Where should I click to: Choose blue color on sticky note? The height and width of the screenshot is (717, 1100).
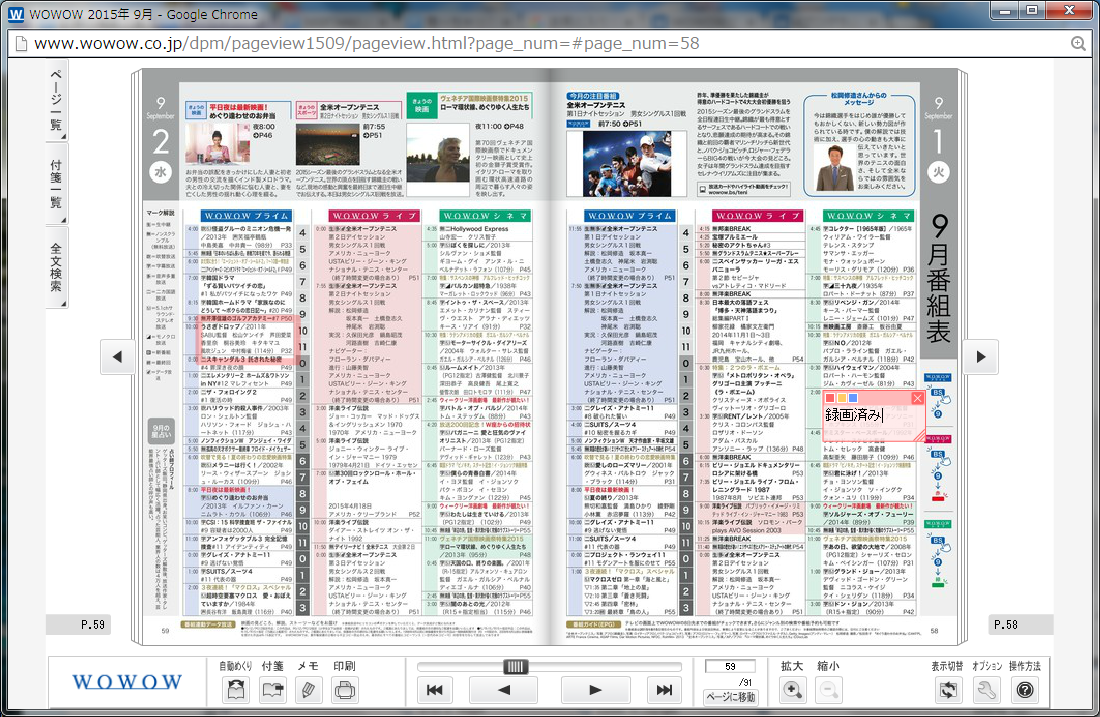tap(853, 398)
